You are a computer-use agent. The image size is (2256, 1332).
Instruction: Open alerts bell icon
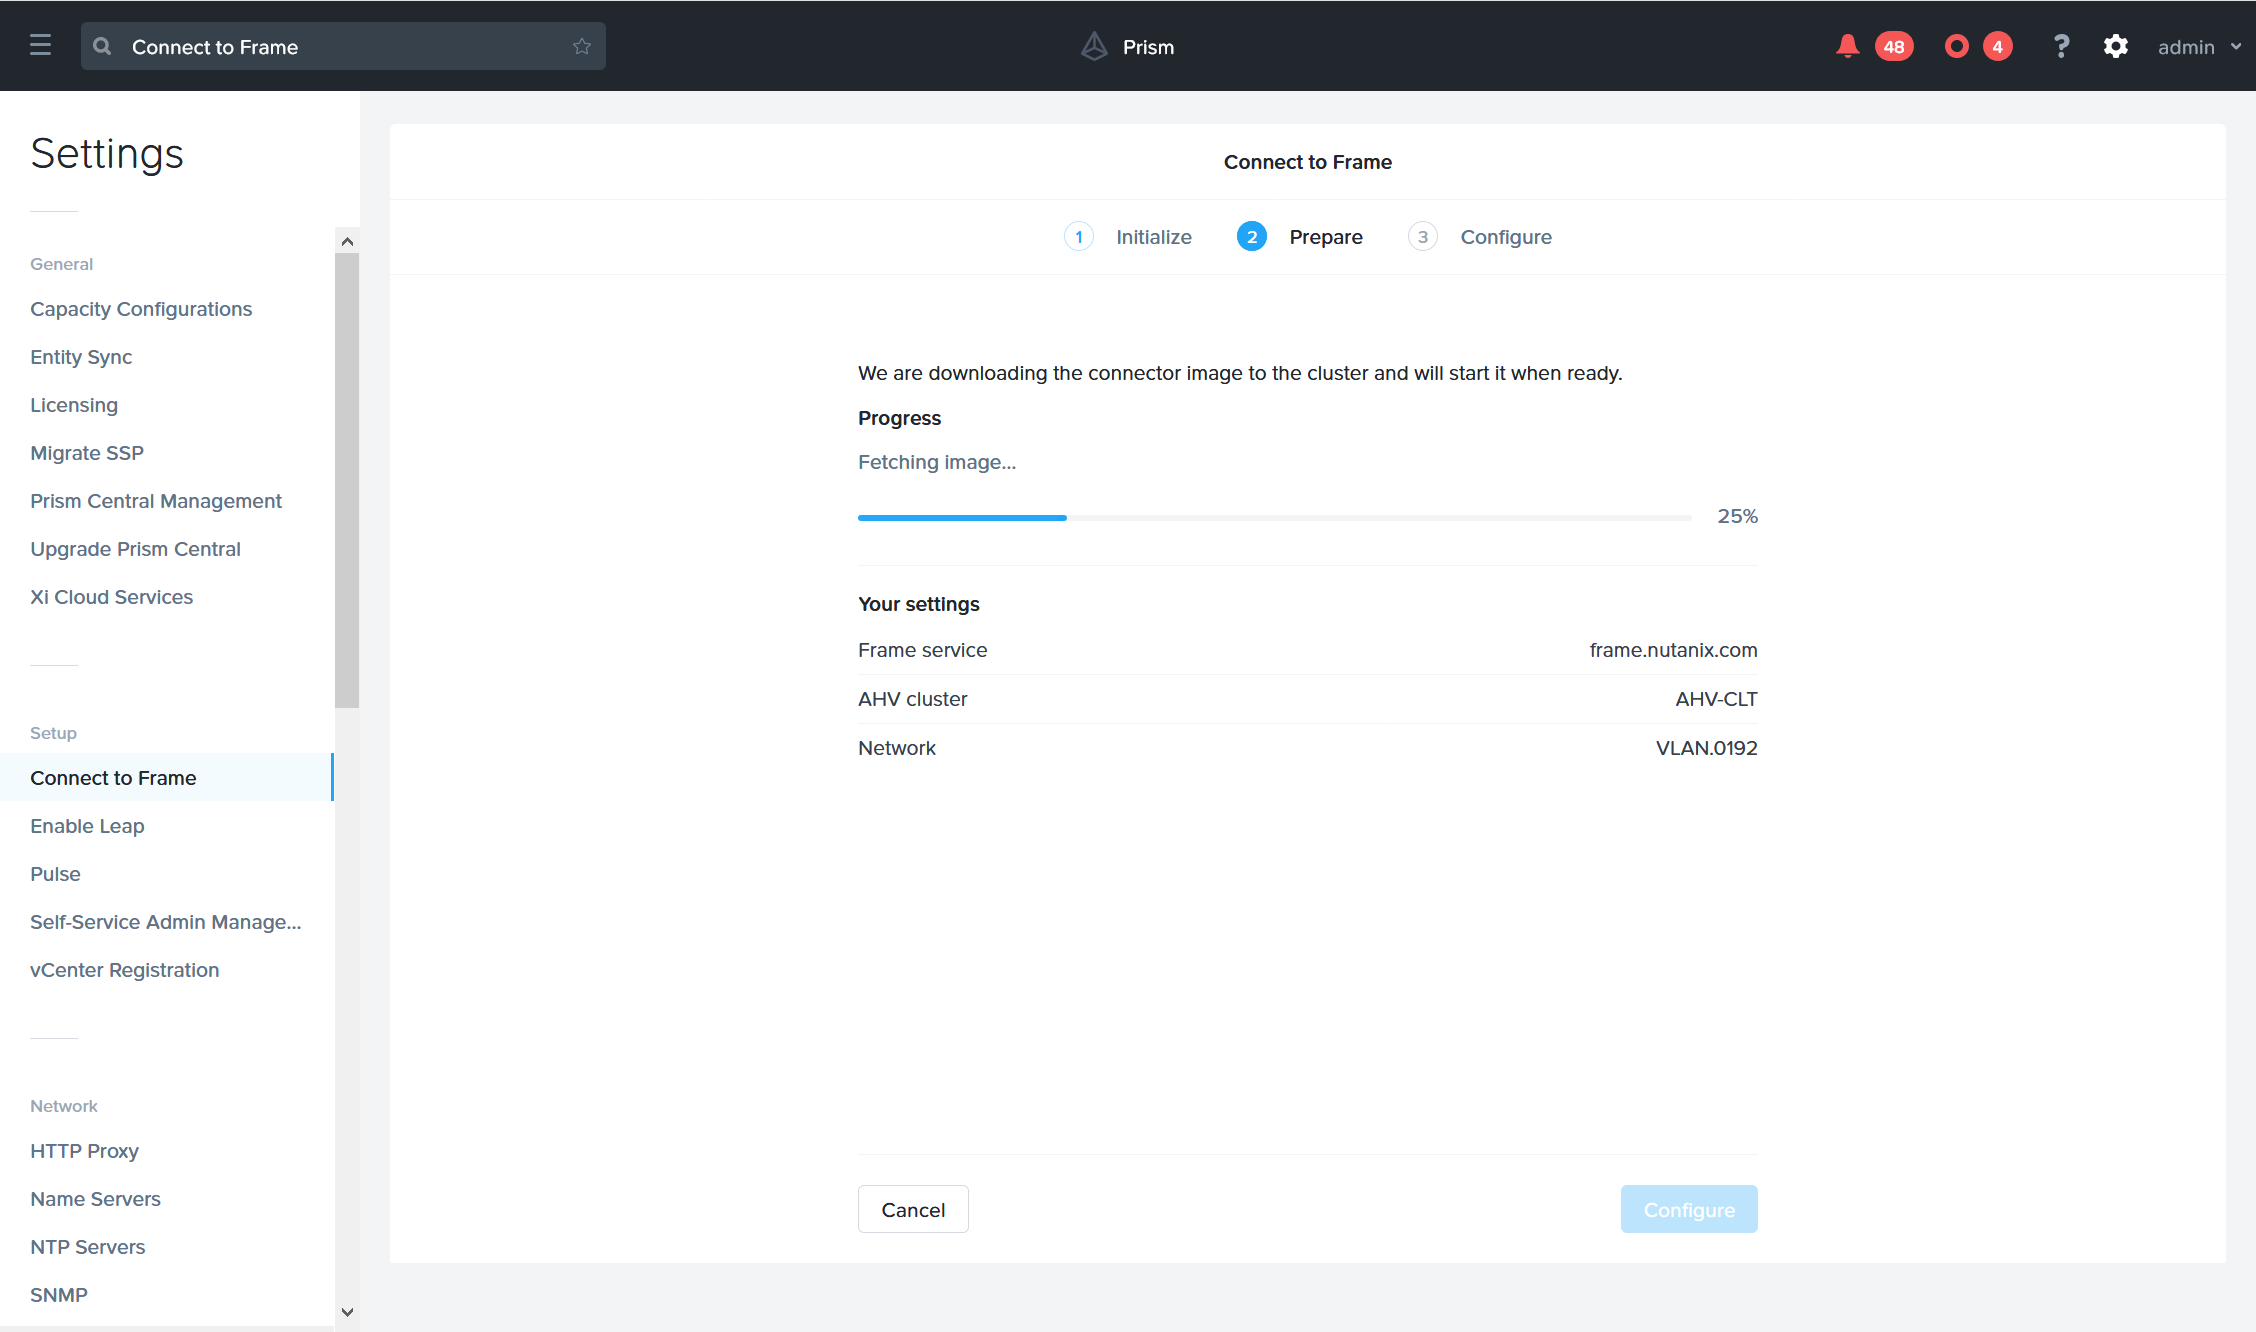[x=1847, y=46]
